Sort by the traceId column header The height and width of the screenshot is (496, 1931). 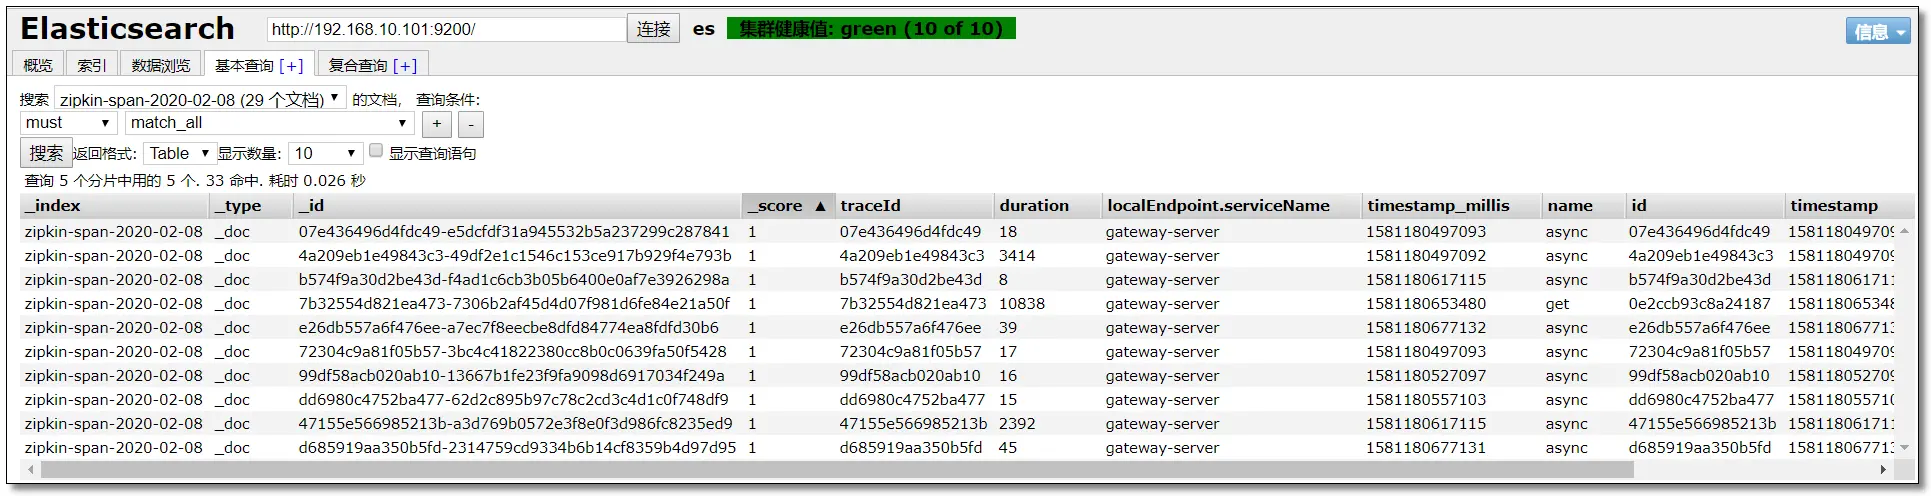(x=914, y=205)
